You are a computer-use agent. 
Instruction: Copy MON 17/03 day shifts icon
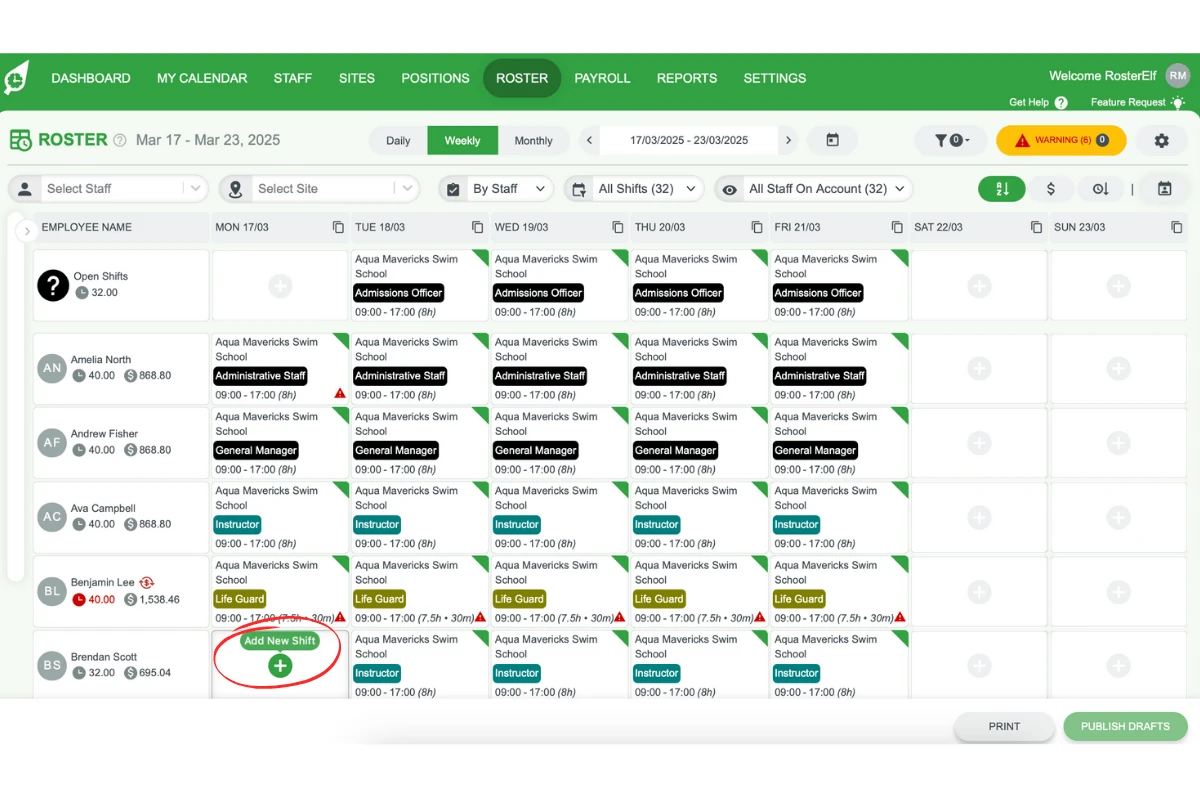click(x=338, y=227)
